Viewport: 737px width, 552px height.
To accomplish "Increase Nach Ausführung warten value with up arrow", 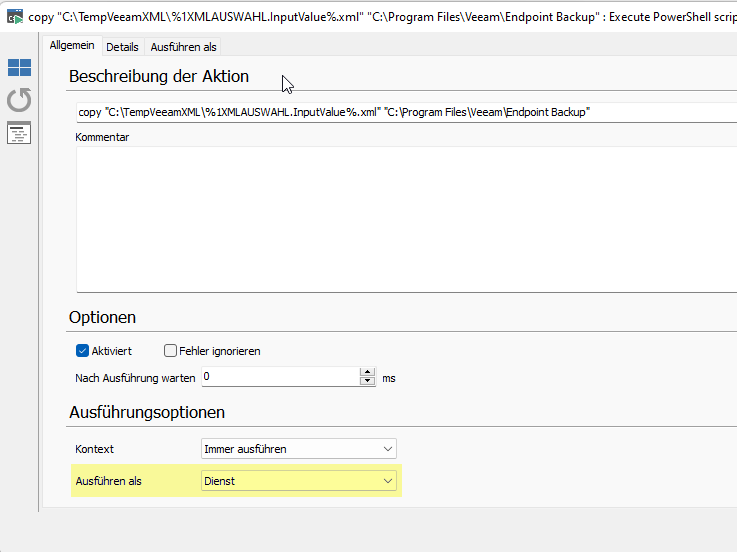I will [x=367, y=372].
